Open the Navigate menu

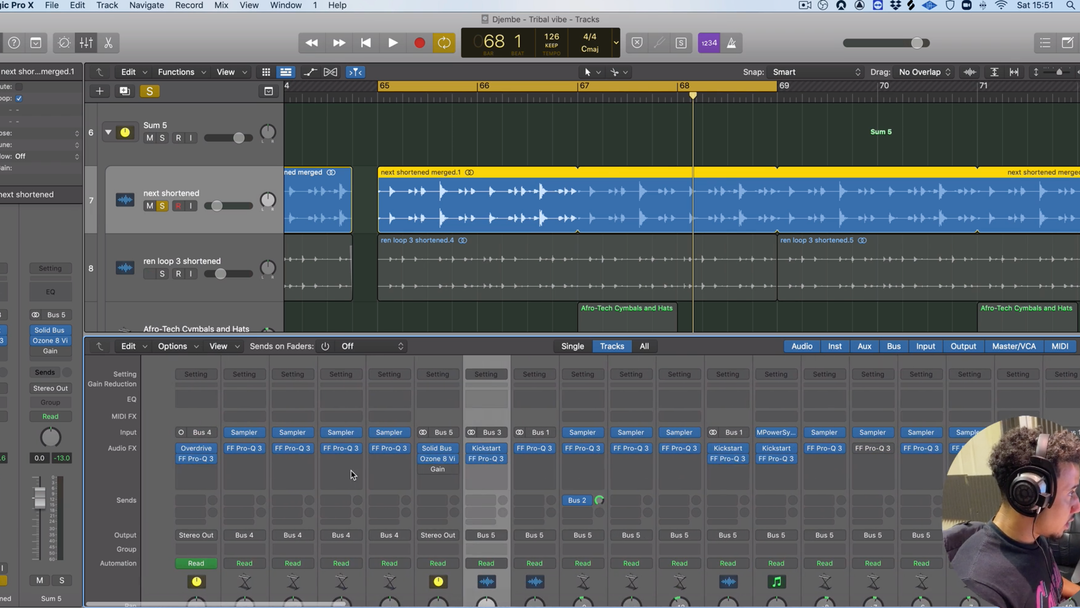pyautogui.click(x=146, y=5)
